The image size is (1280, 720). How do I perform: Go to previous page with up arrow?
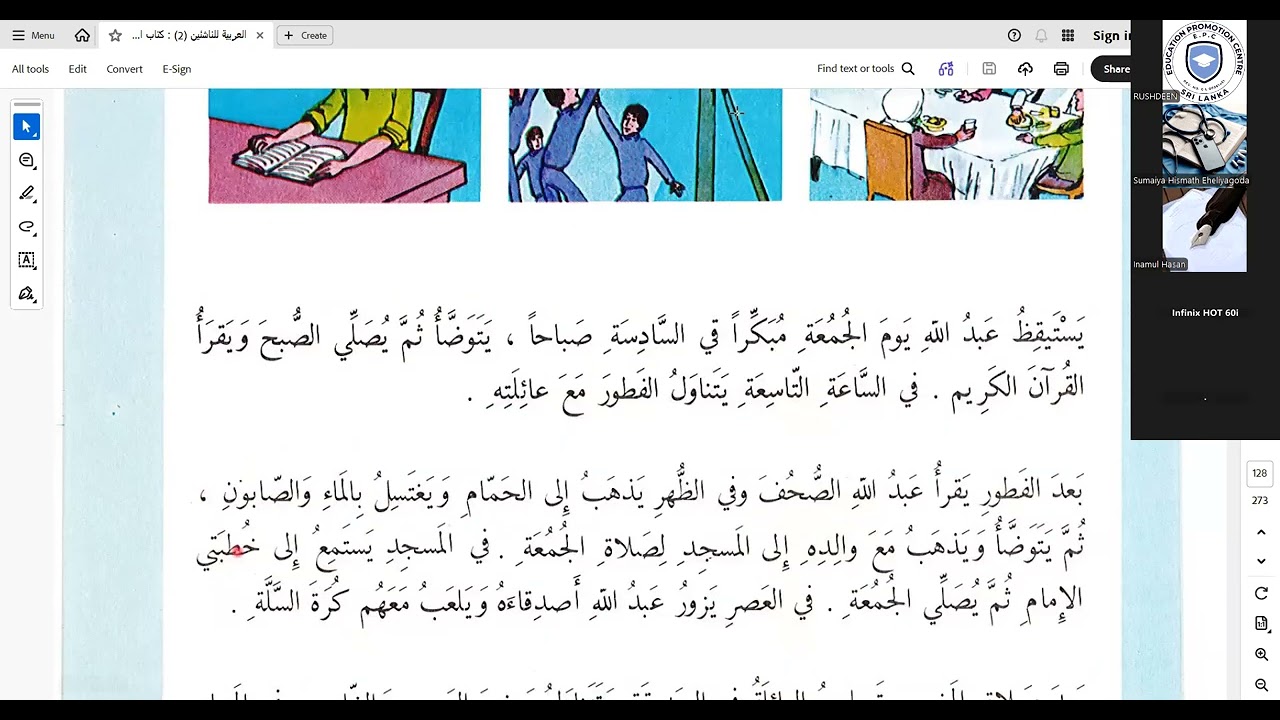(1261, 532)
